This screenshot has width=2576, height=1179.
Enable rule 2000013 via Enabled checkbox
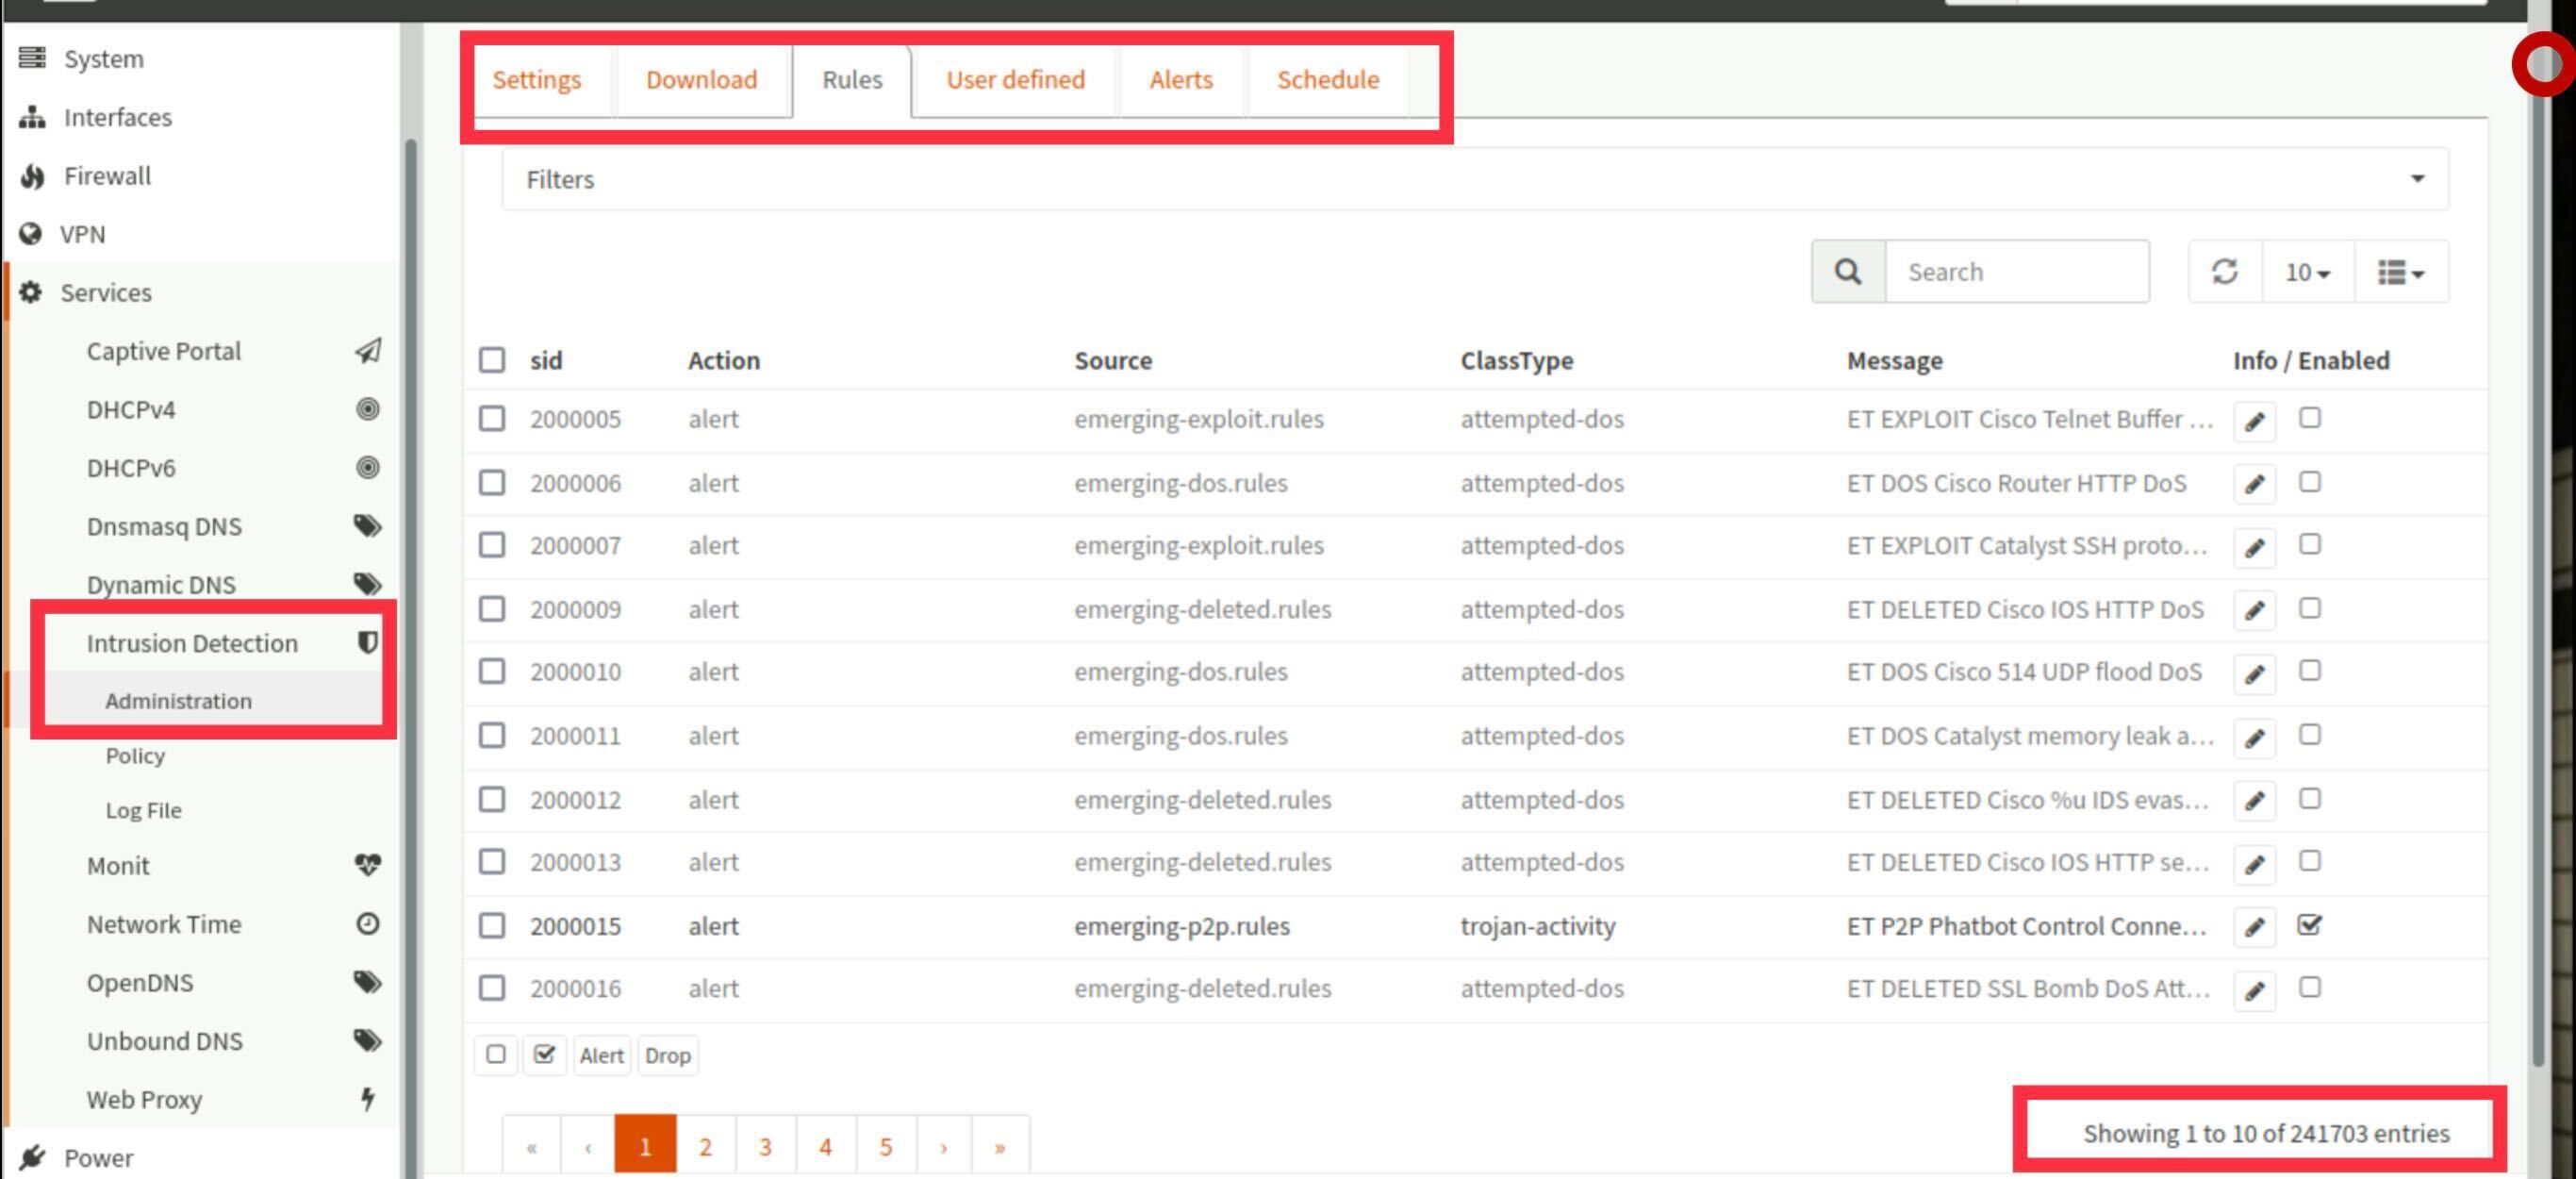tap(2309, 861)
